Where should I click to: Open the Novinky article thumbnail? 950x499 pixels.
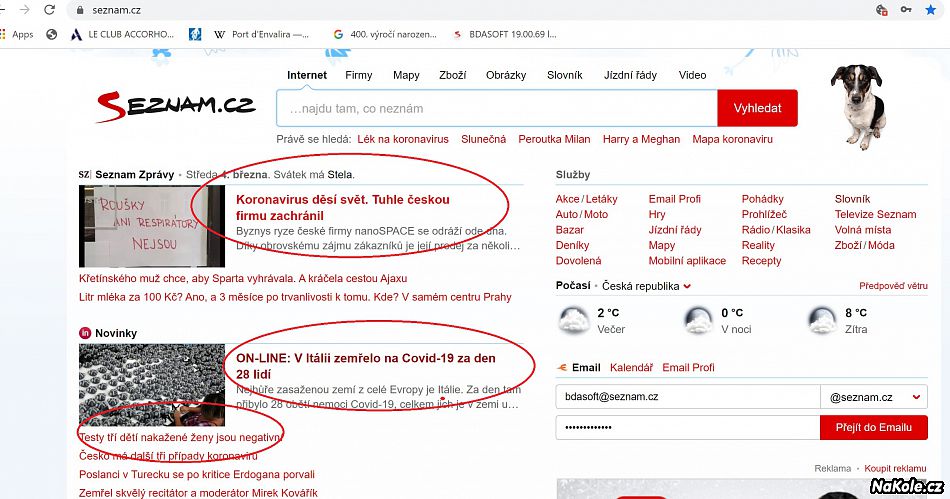(x=152, y=385)
